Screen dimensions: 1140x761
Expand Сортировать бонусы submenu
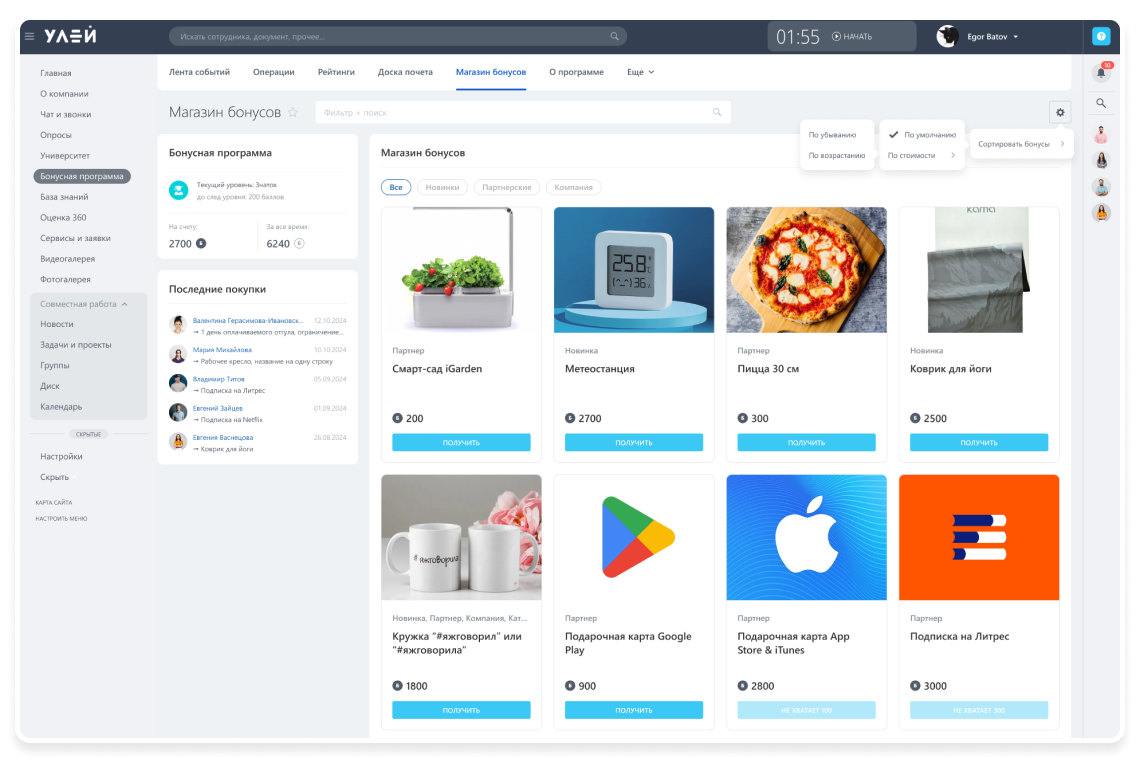click(1021, 144)
